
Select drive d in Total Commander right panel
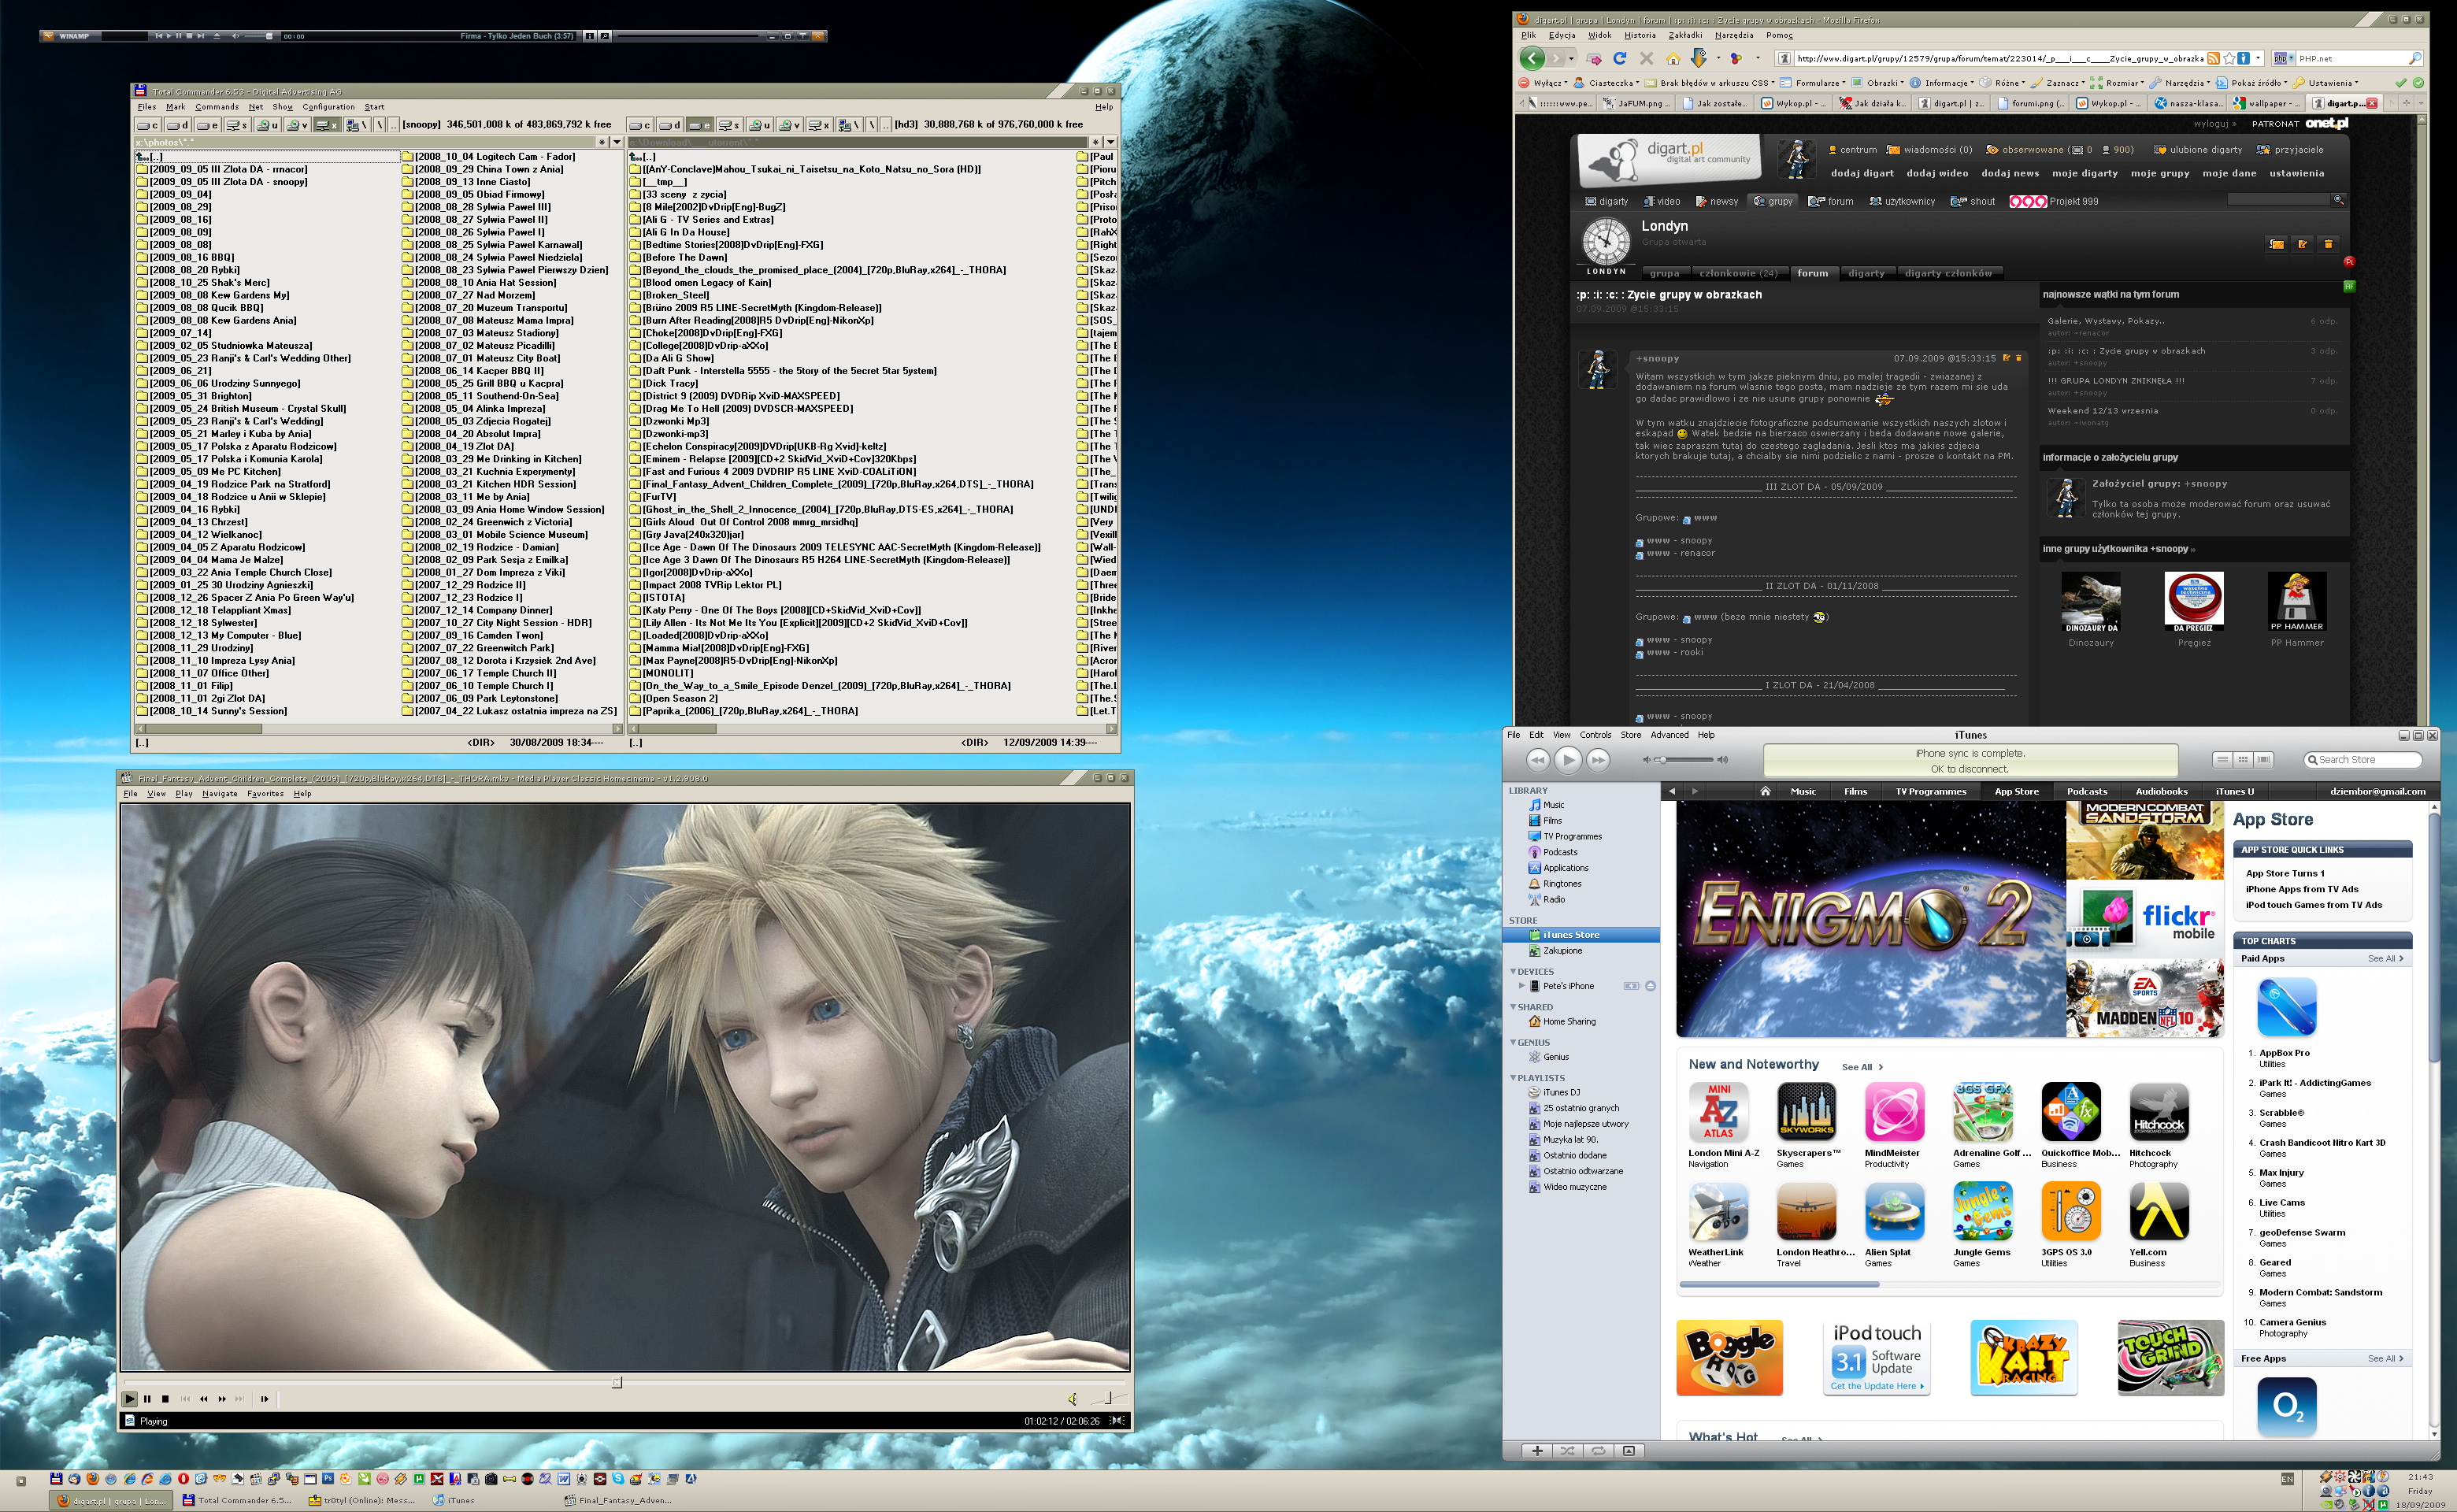point(670,125)
